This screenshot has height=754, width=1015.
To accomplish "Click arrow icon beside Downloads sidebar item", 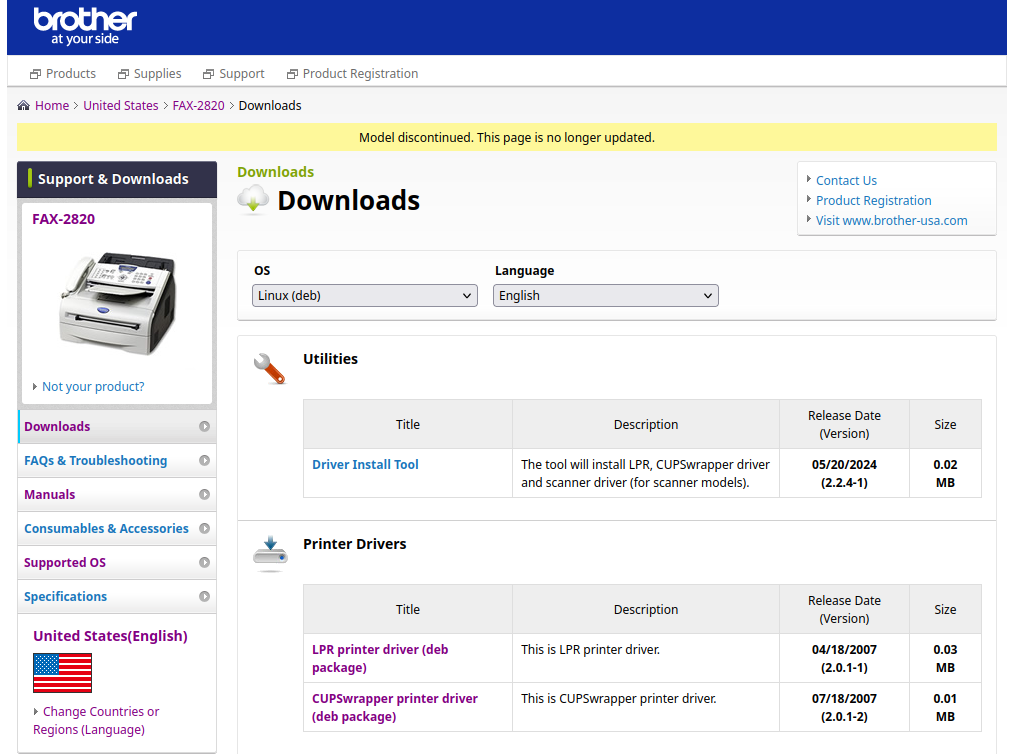I will [205, 427].
